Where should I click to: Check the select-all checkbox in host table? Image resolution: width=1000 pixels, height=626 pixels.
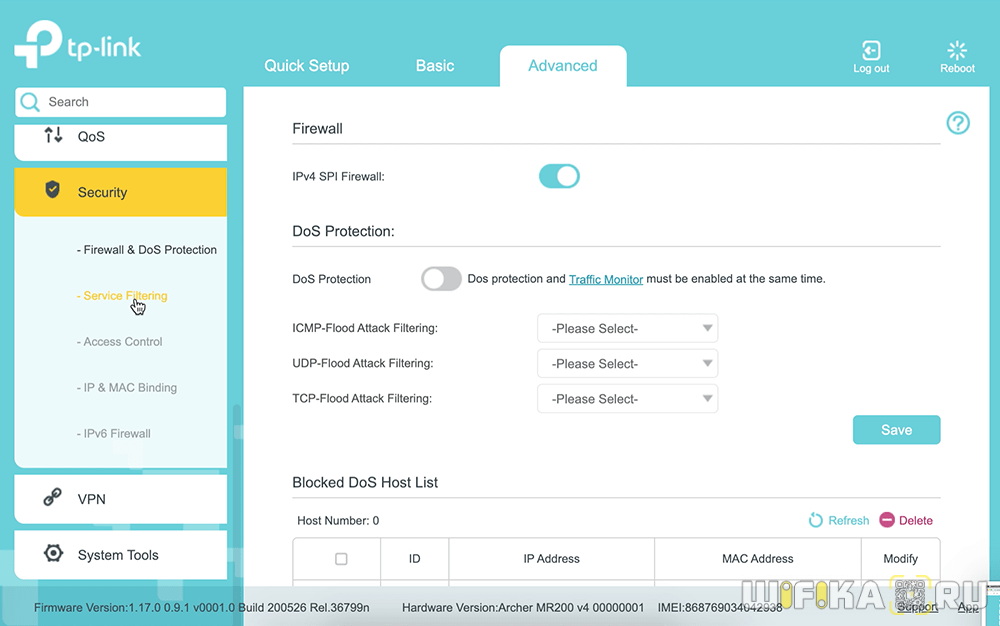(x=341, y=559)
